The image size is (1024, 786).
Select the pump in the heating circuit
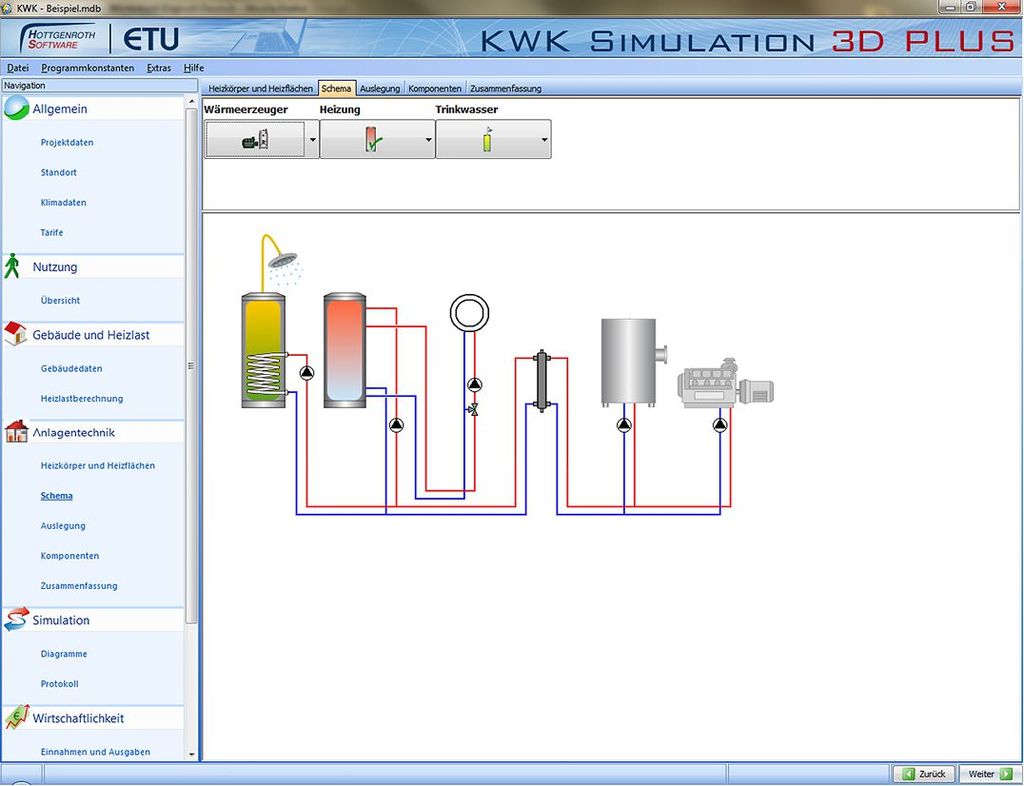[475, 385]
